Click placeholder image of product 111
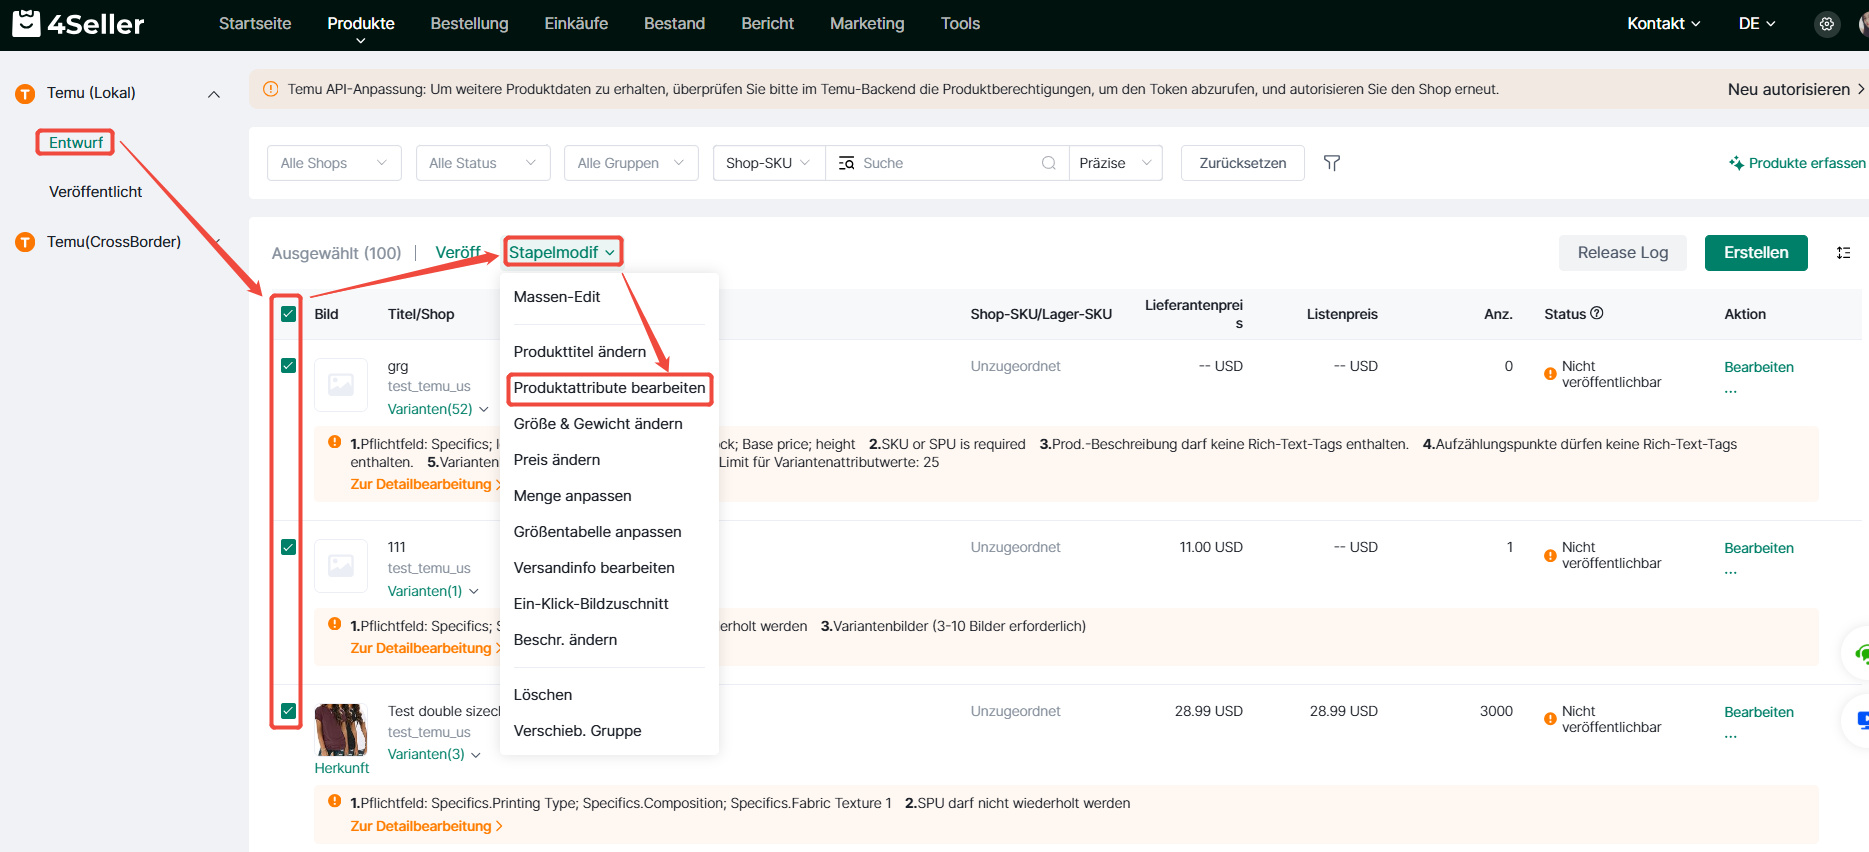The height and width of the screenshot is (852, 1869). click(x=341, y=566)
